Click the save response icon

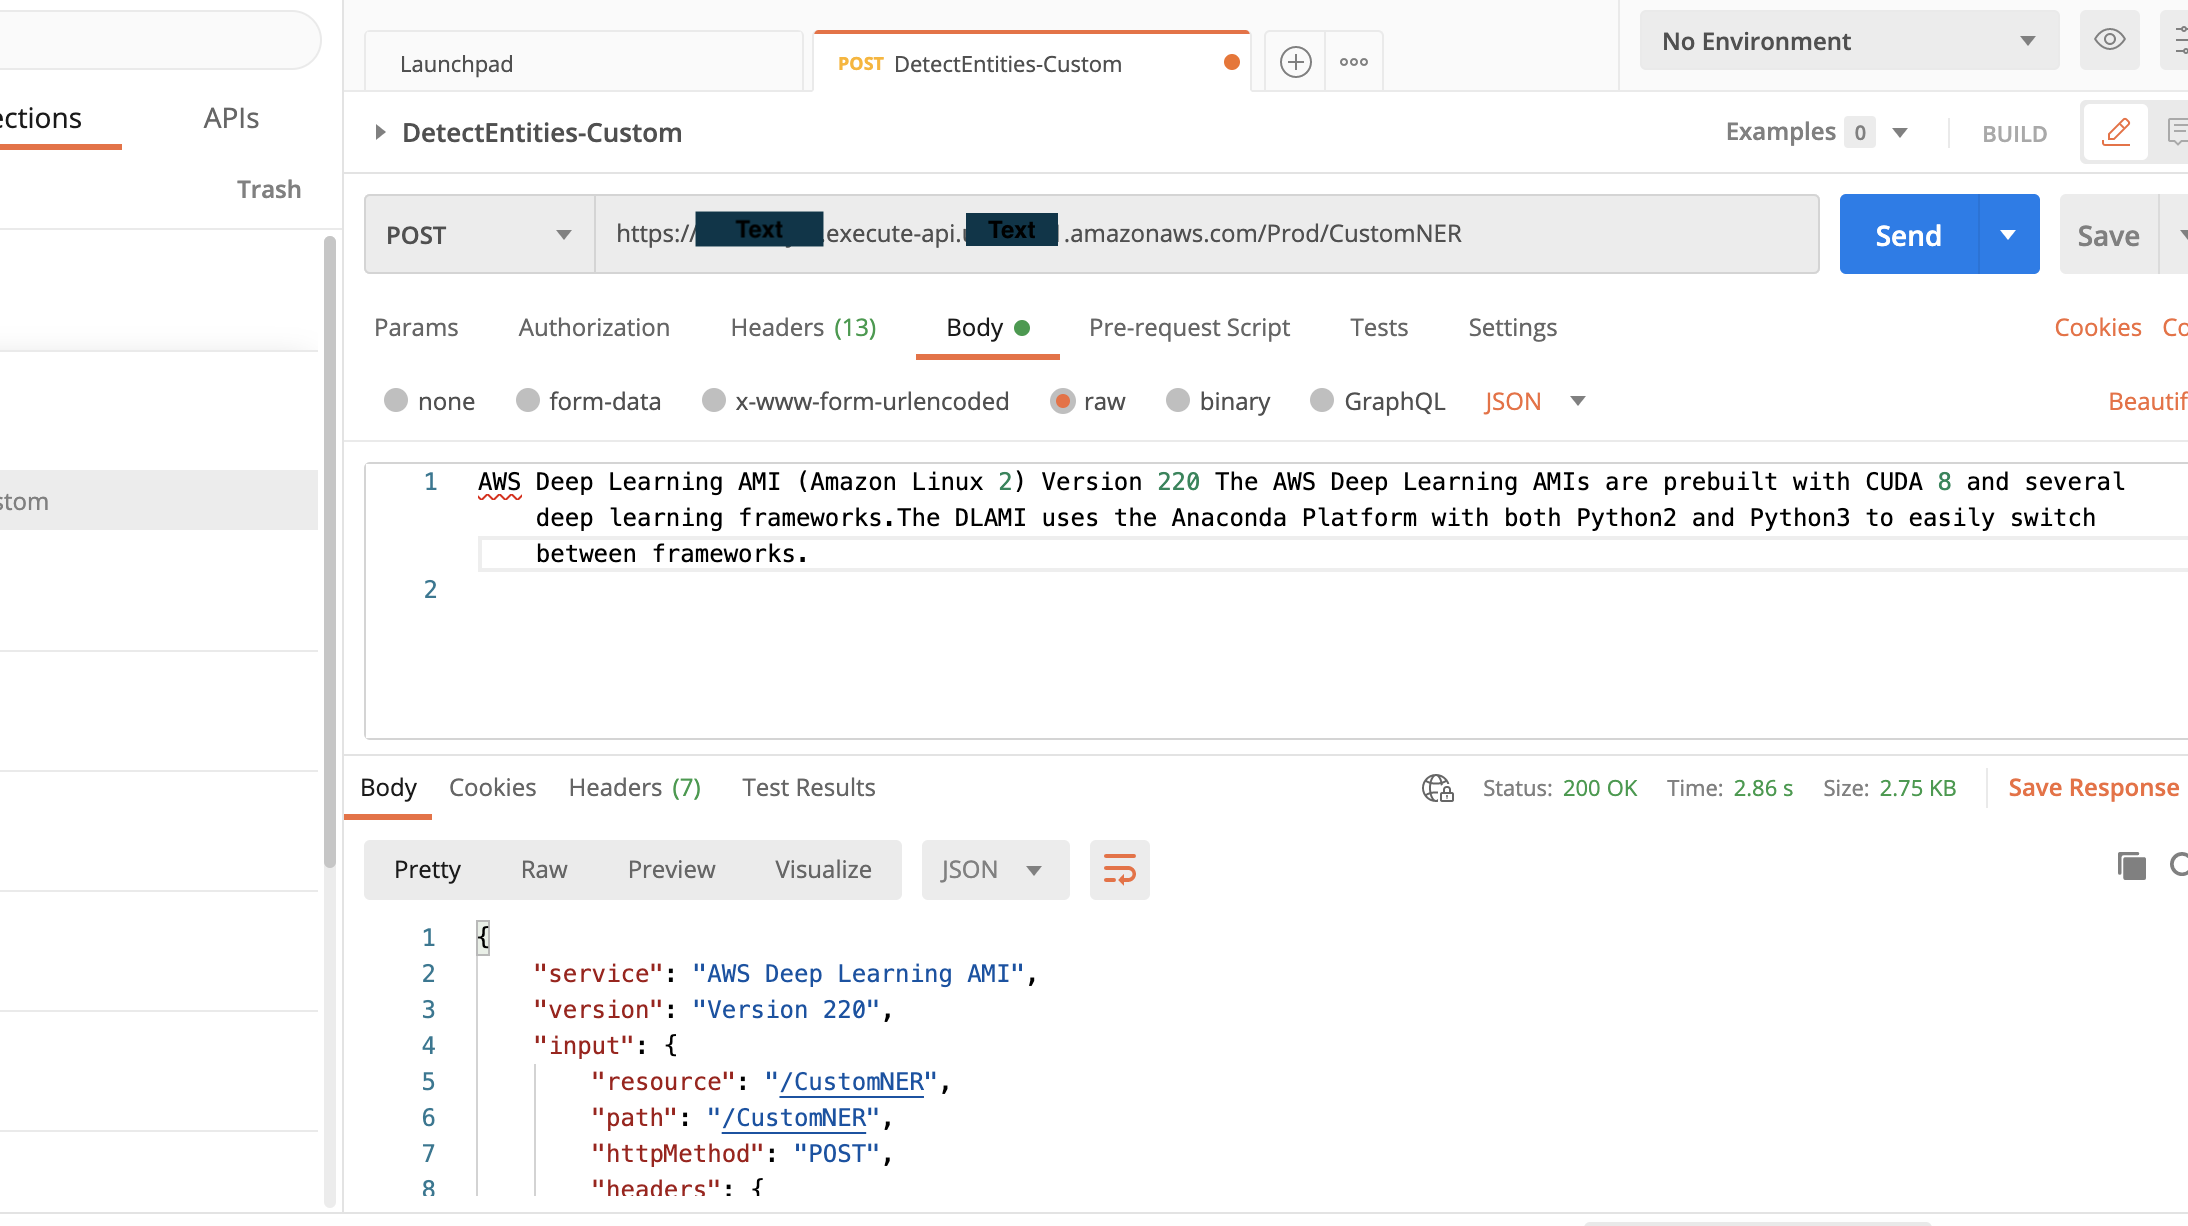click(2093, 786)
